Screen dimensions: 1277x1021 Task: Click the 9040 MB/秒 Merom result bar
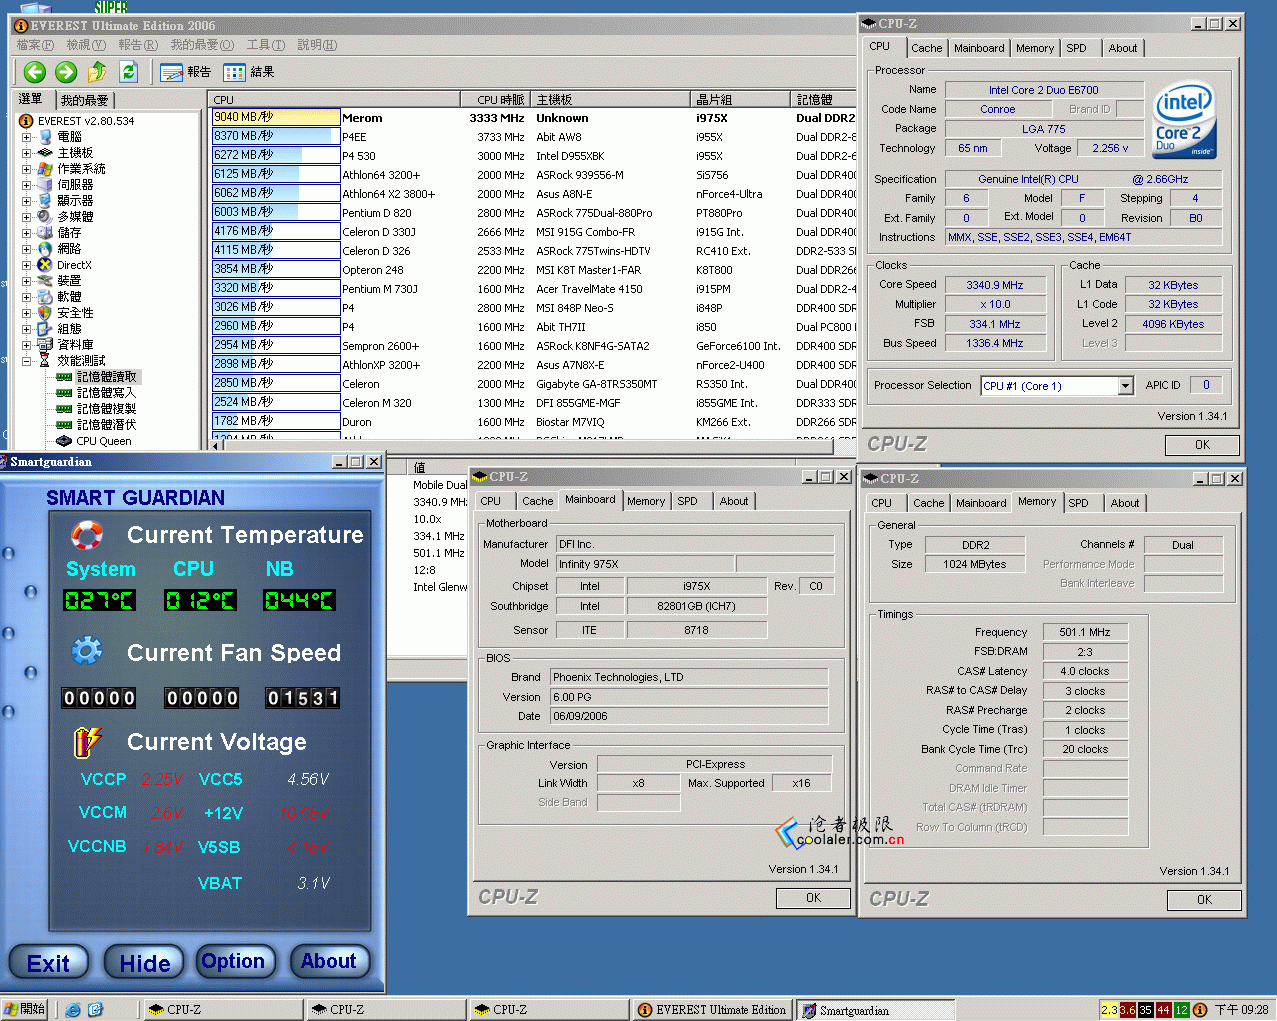(x=276, y=117)
